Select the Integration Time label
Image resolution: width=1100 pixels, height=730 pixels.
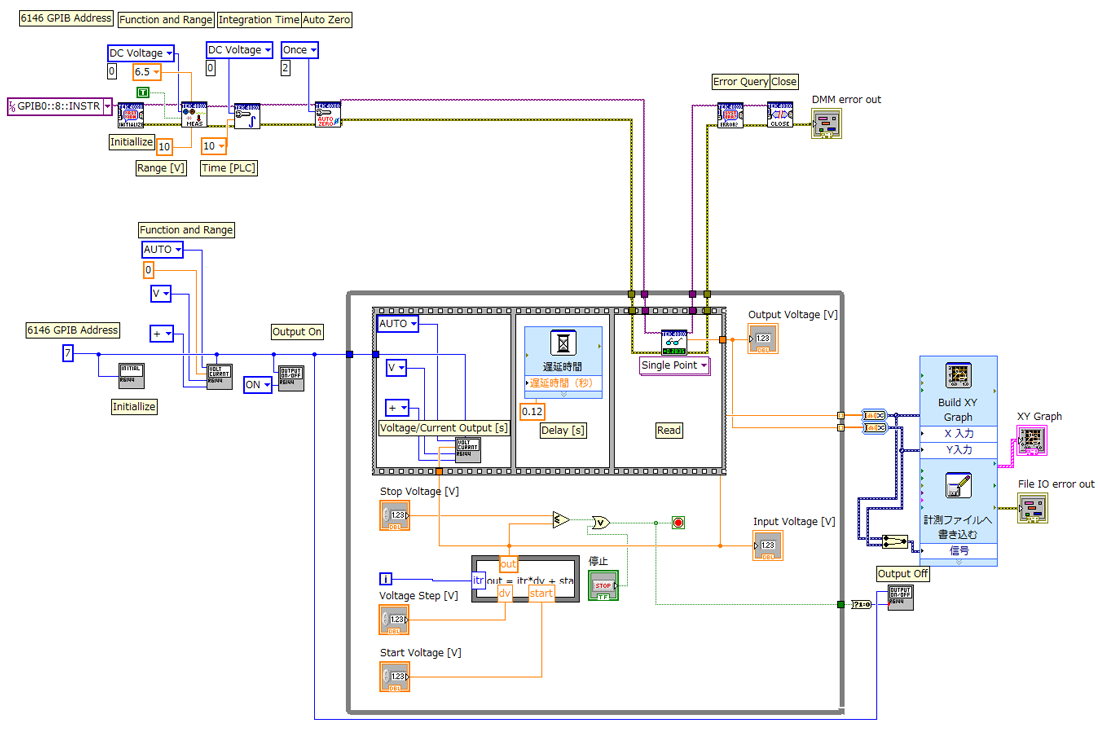click(x=259, y=20)
